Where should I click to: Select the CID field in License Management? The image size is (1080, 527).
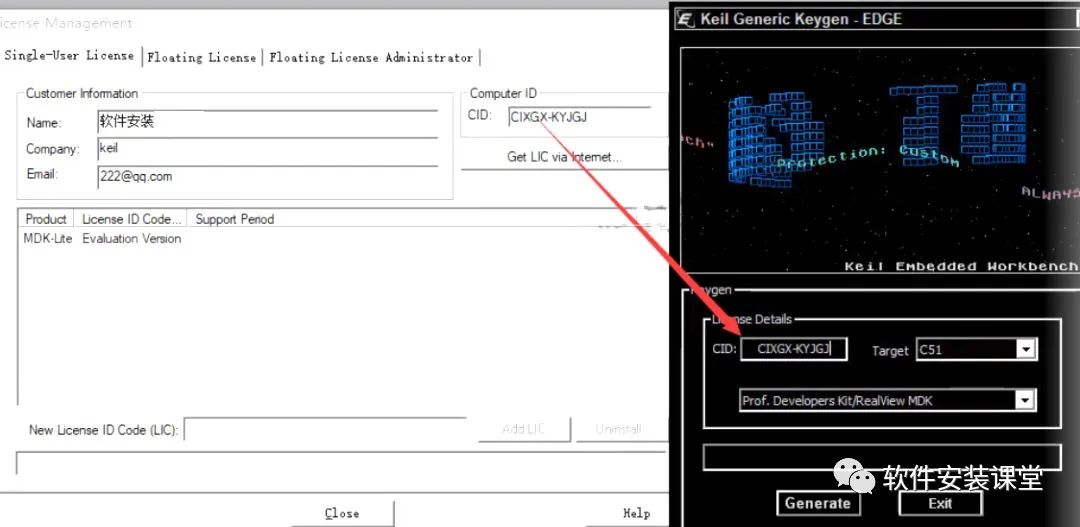tap(580, 117)
